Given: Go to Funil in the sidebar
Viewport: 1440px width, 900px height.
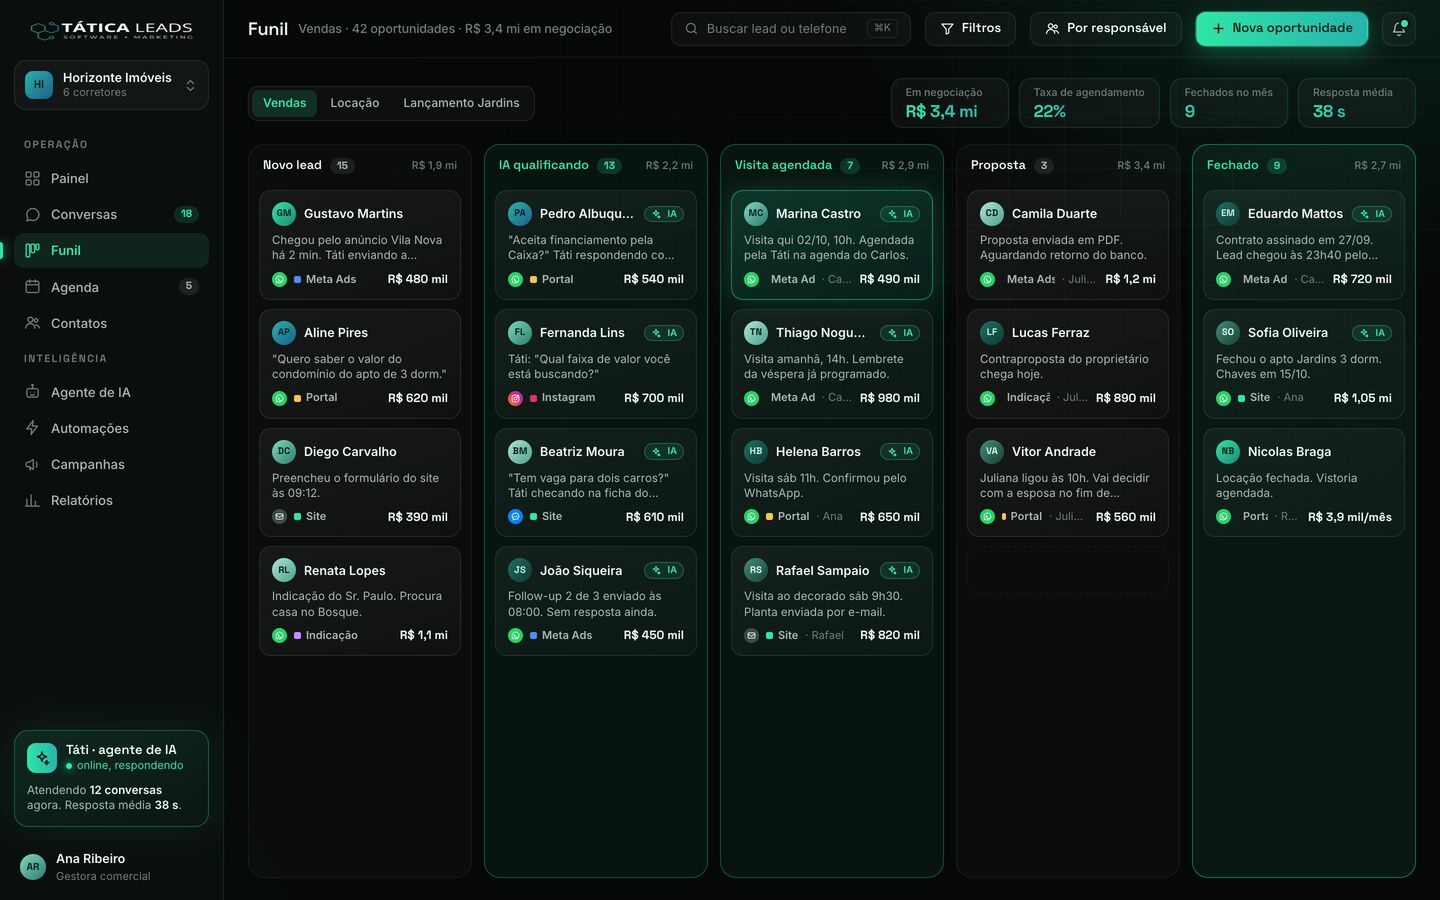Looking at the screenshot, I should coord(111,251).
